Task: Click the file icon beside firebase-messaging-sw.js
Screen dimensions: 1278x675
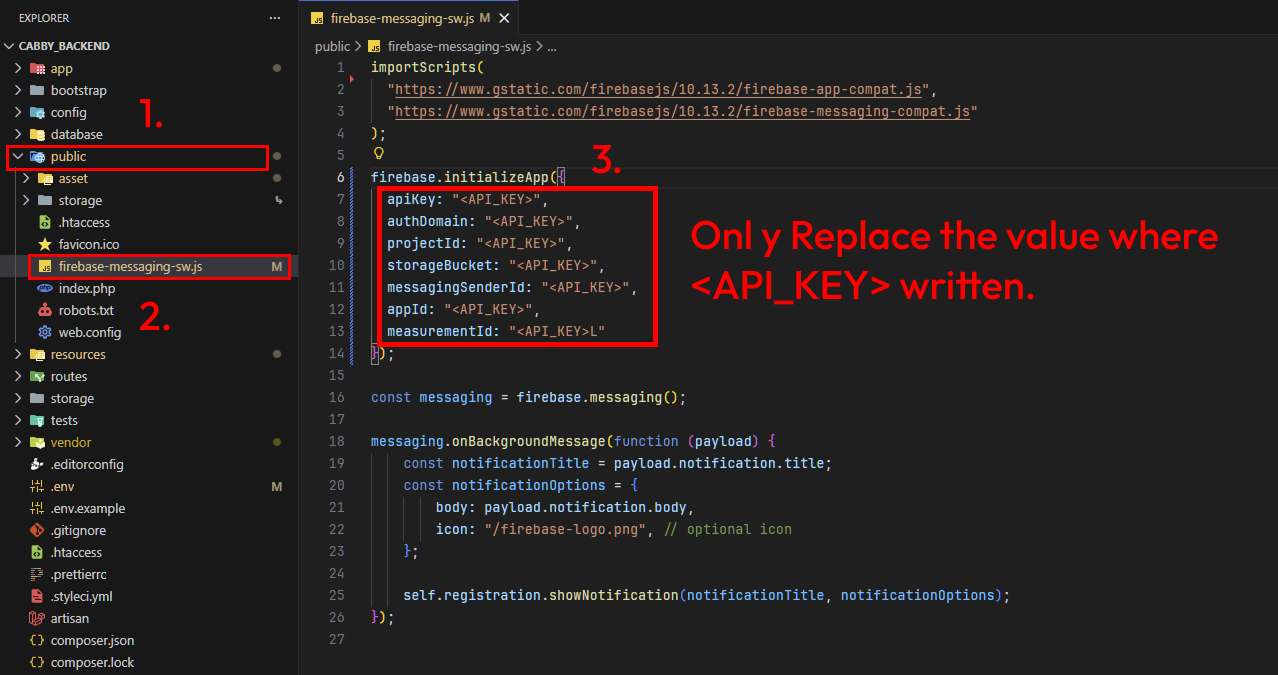Action: point(44,266)
